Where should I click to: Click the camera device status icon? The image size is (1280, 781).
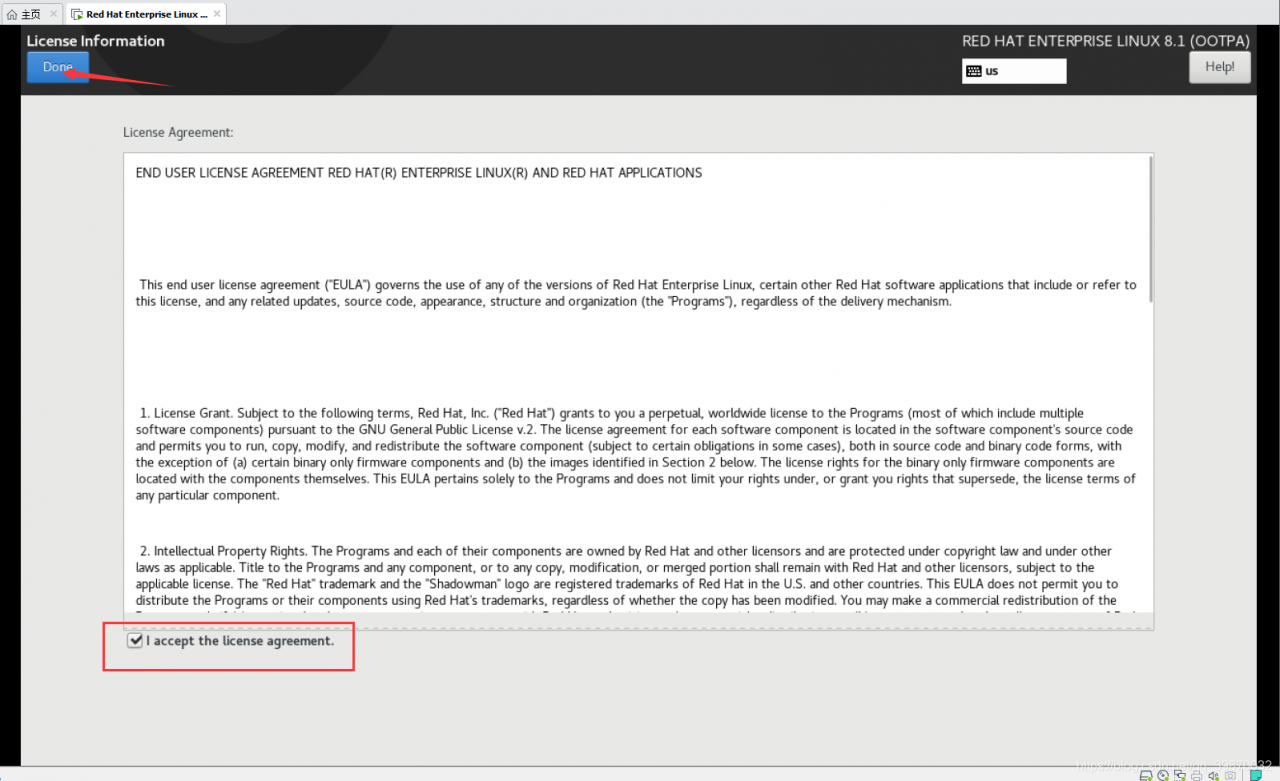click(x=1230, y=775)
